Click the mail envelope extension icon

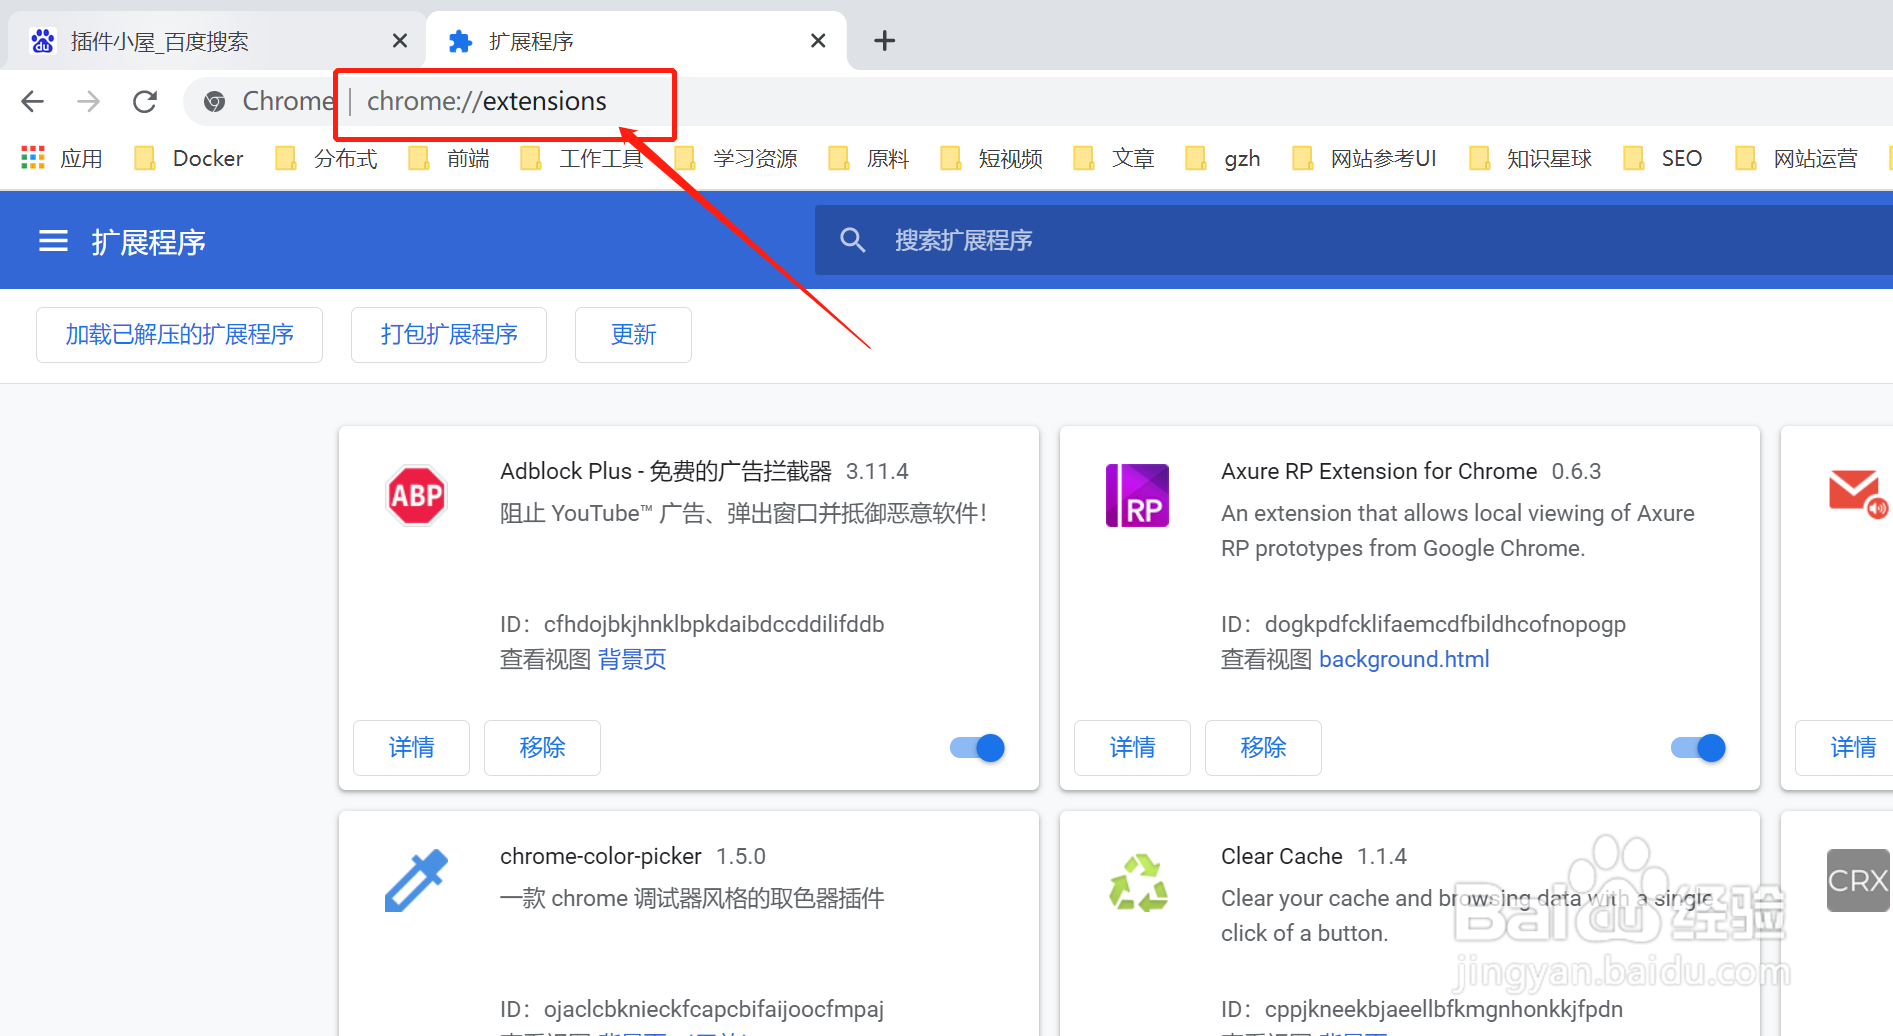pyautogui.click(x=1858, y=493)
